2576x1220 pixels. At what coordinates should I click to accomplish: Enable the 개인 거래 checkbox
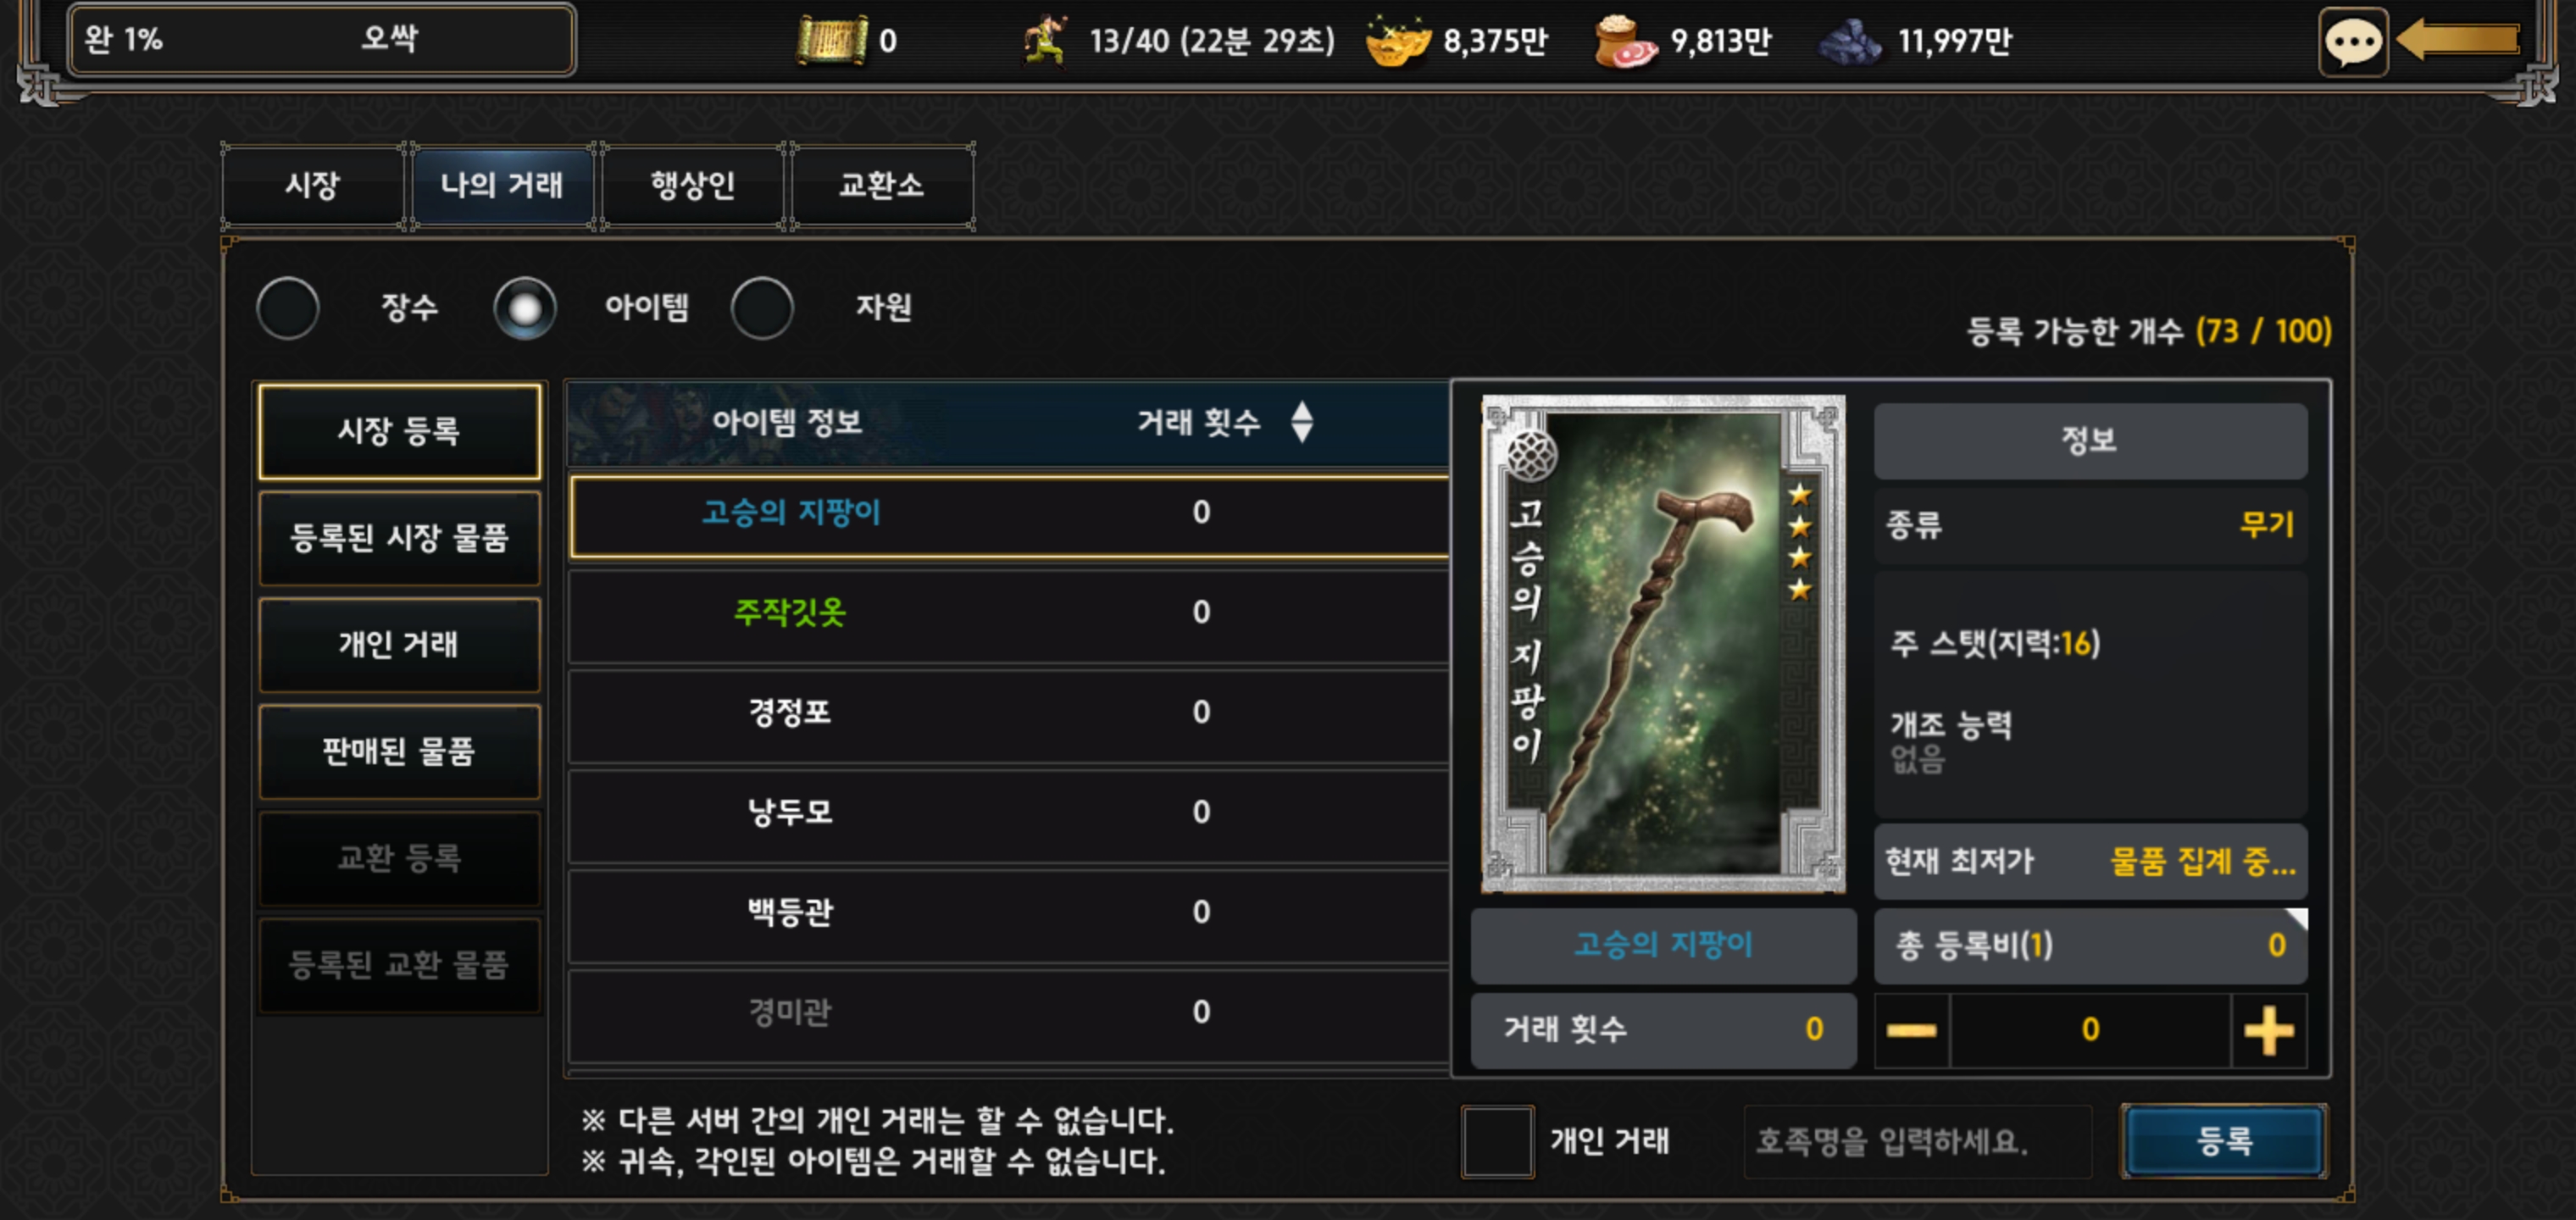1497,1141
